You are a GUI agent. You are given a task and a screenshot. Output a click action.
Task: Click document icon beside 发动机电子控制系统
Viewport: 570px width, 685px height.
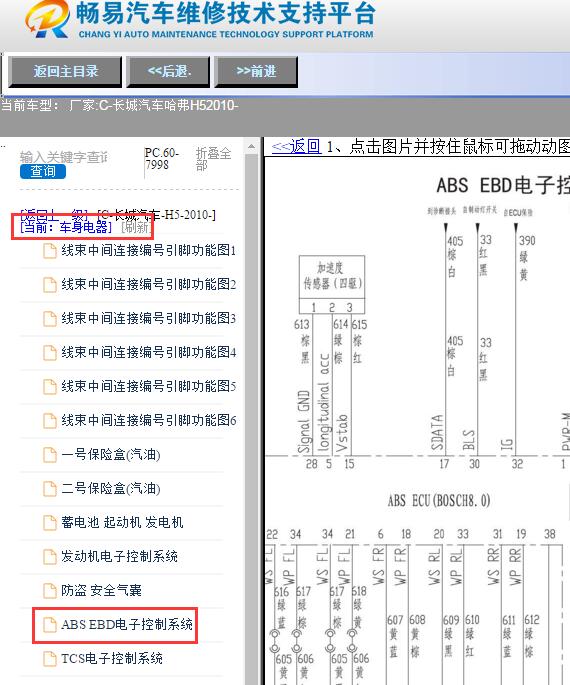(x=50, y=557)
